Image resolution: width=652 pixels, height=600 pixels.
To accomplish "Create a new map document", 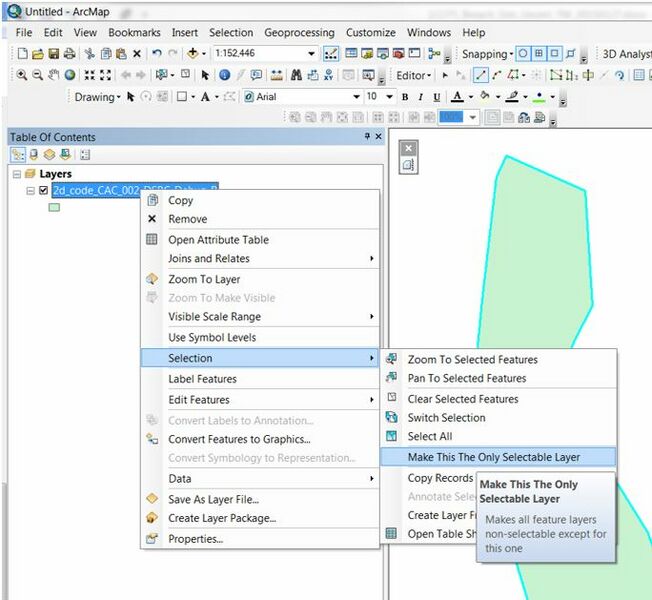I will pos(22,54).
